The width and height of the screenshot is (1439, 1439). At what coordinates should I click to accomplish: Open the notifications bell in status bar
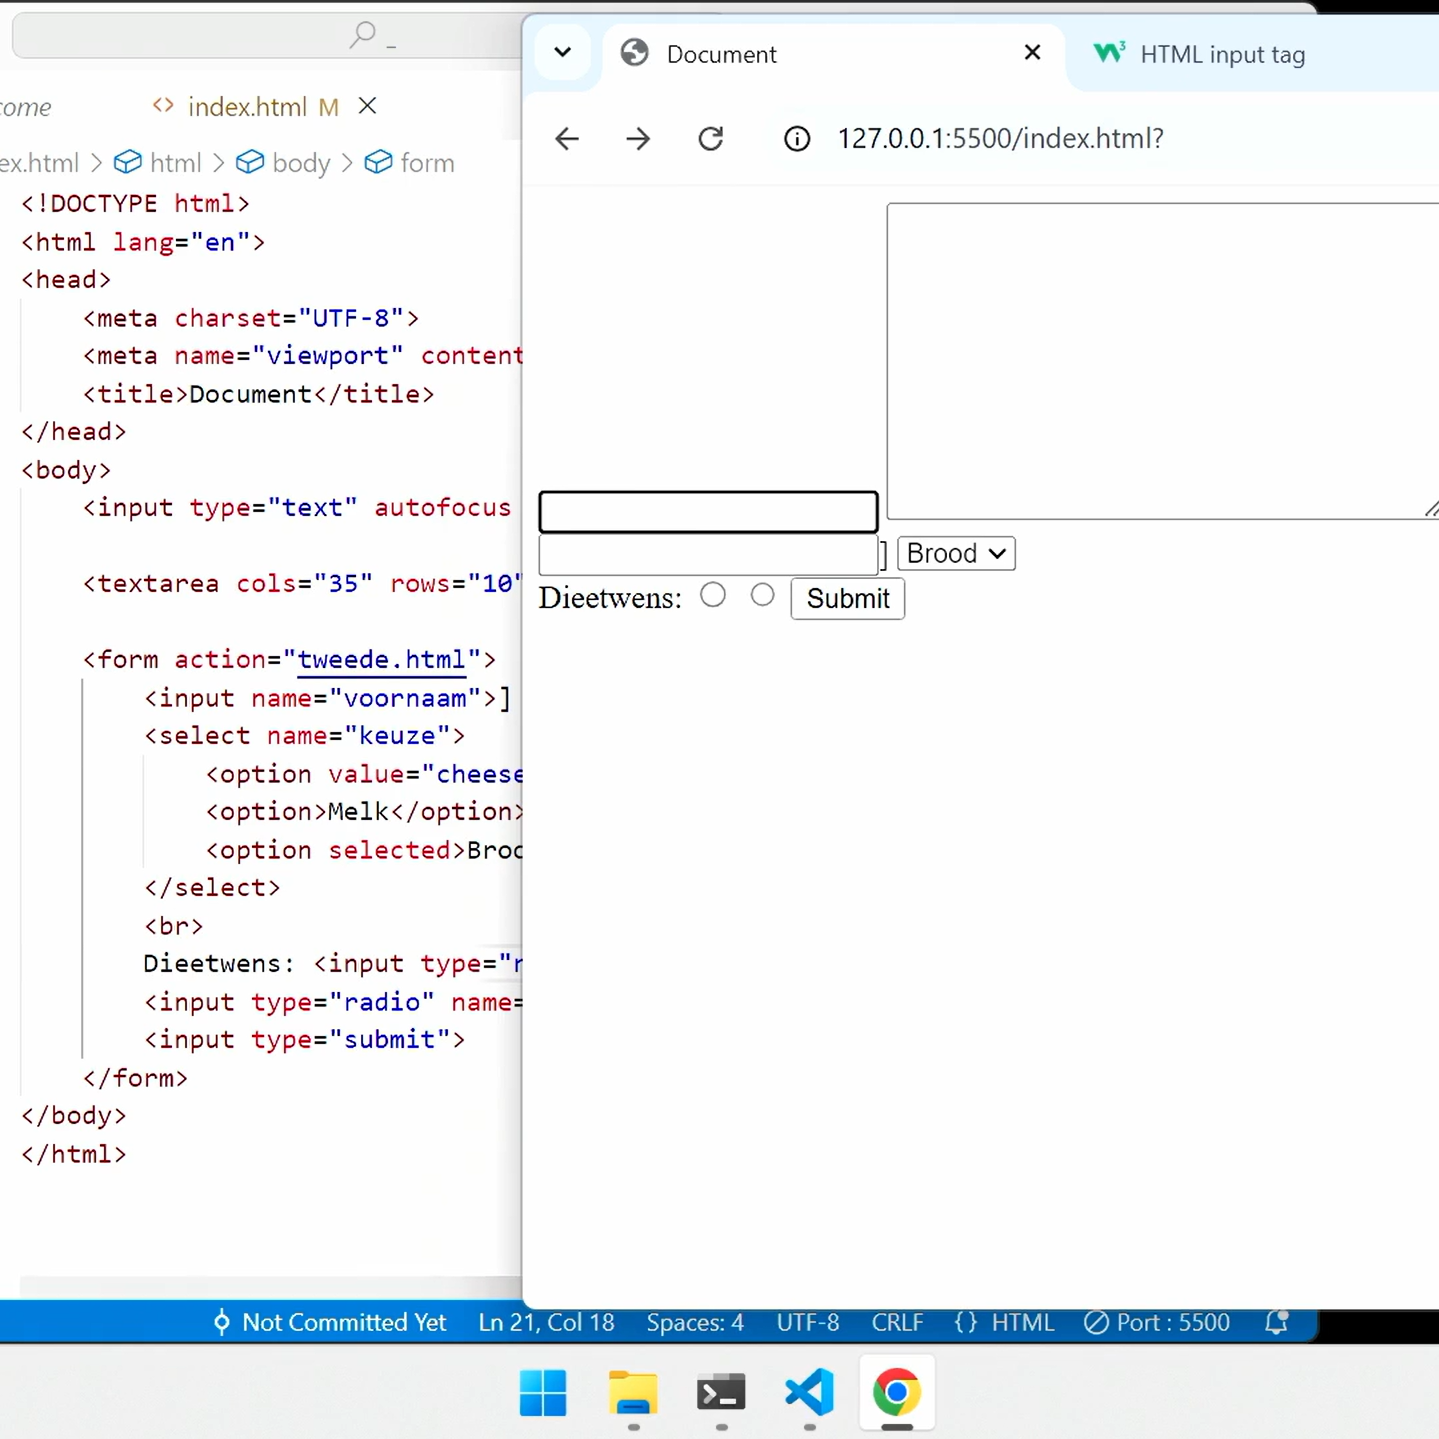point(1276,1322)
